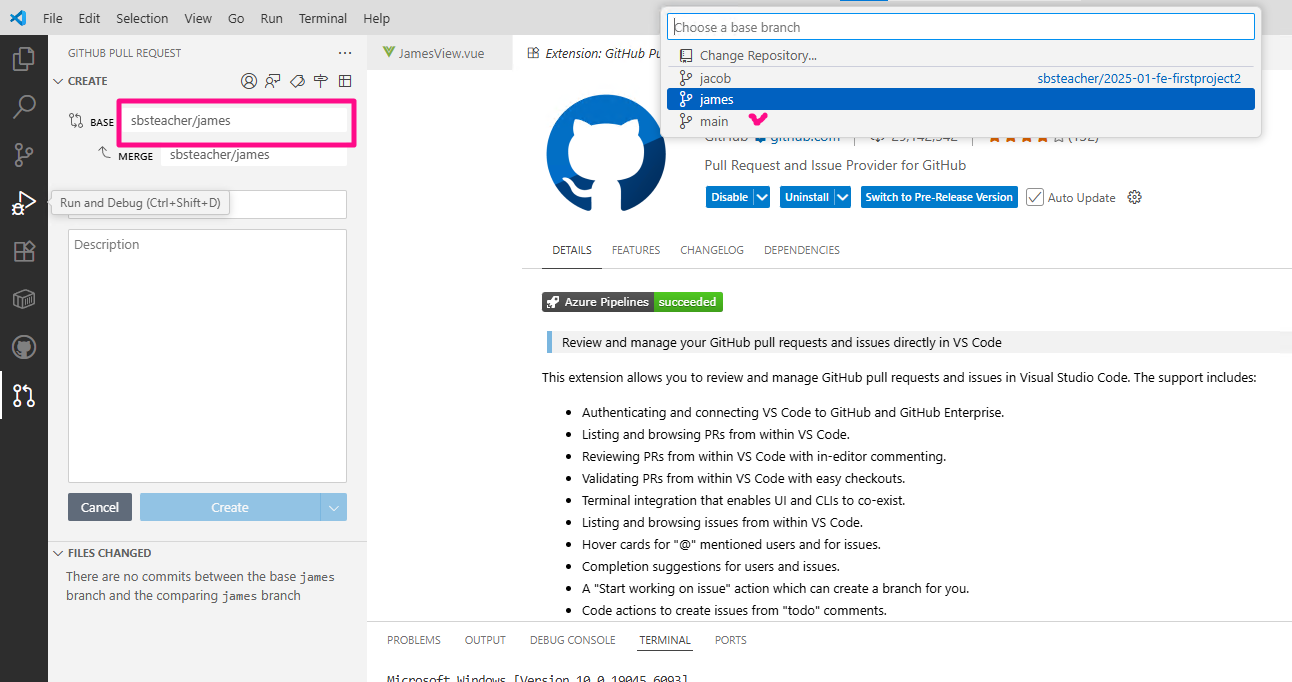The image size is (1292, 682).
Task: Open the Create button dropdown arrow
Action: (334, 507)
